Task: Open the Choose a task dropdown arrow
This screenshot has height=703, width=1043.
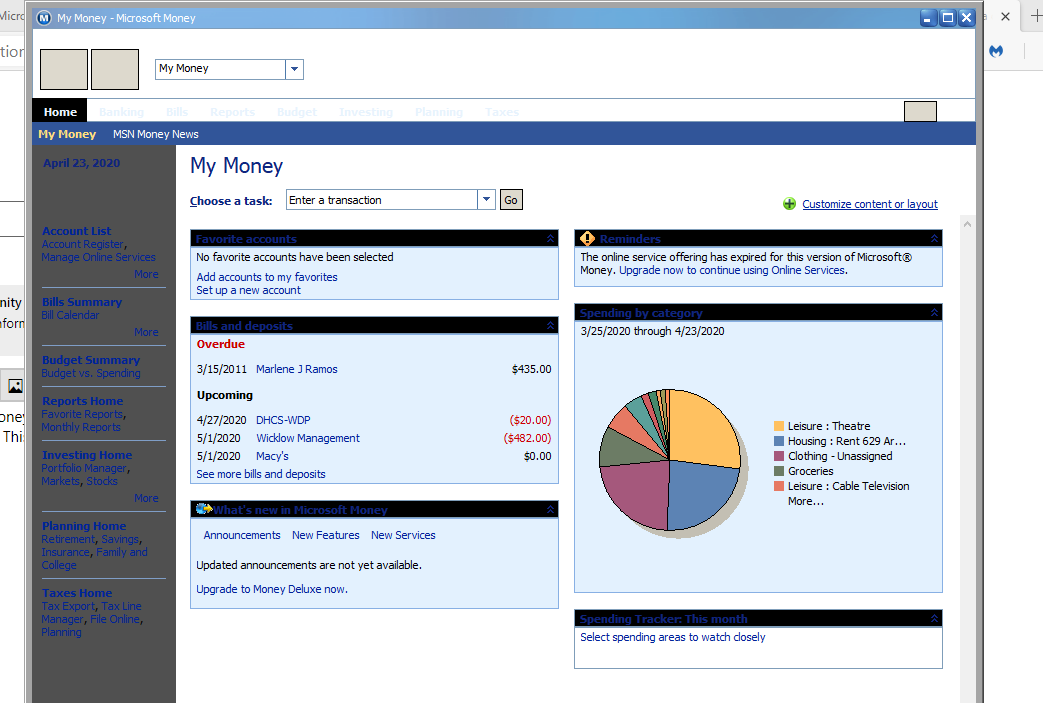Action: point(486,200)
